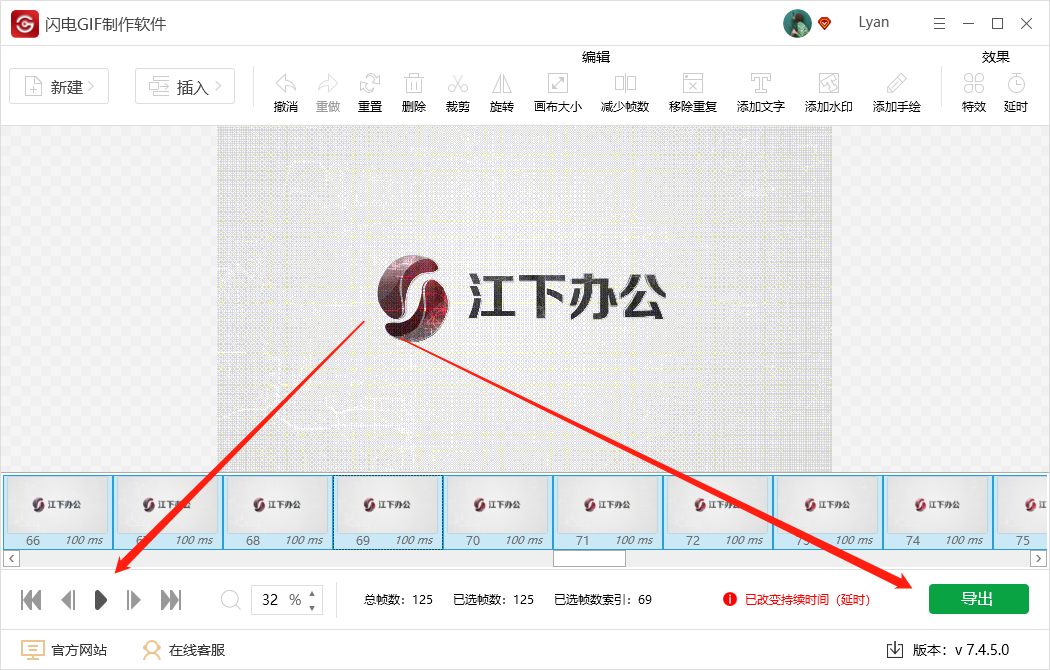The width and height of the screenshot is (1050, 670).
Task: Click the zoom magnifier icon
Action: point(230,600)
